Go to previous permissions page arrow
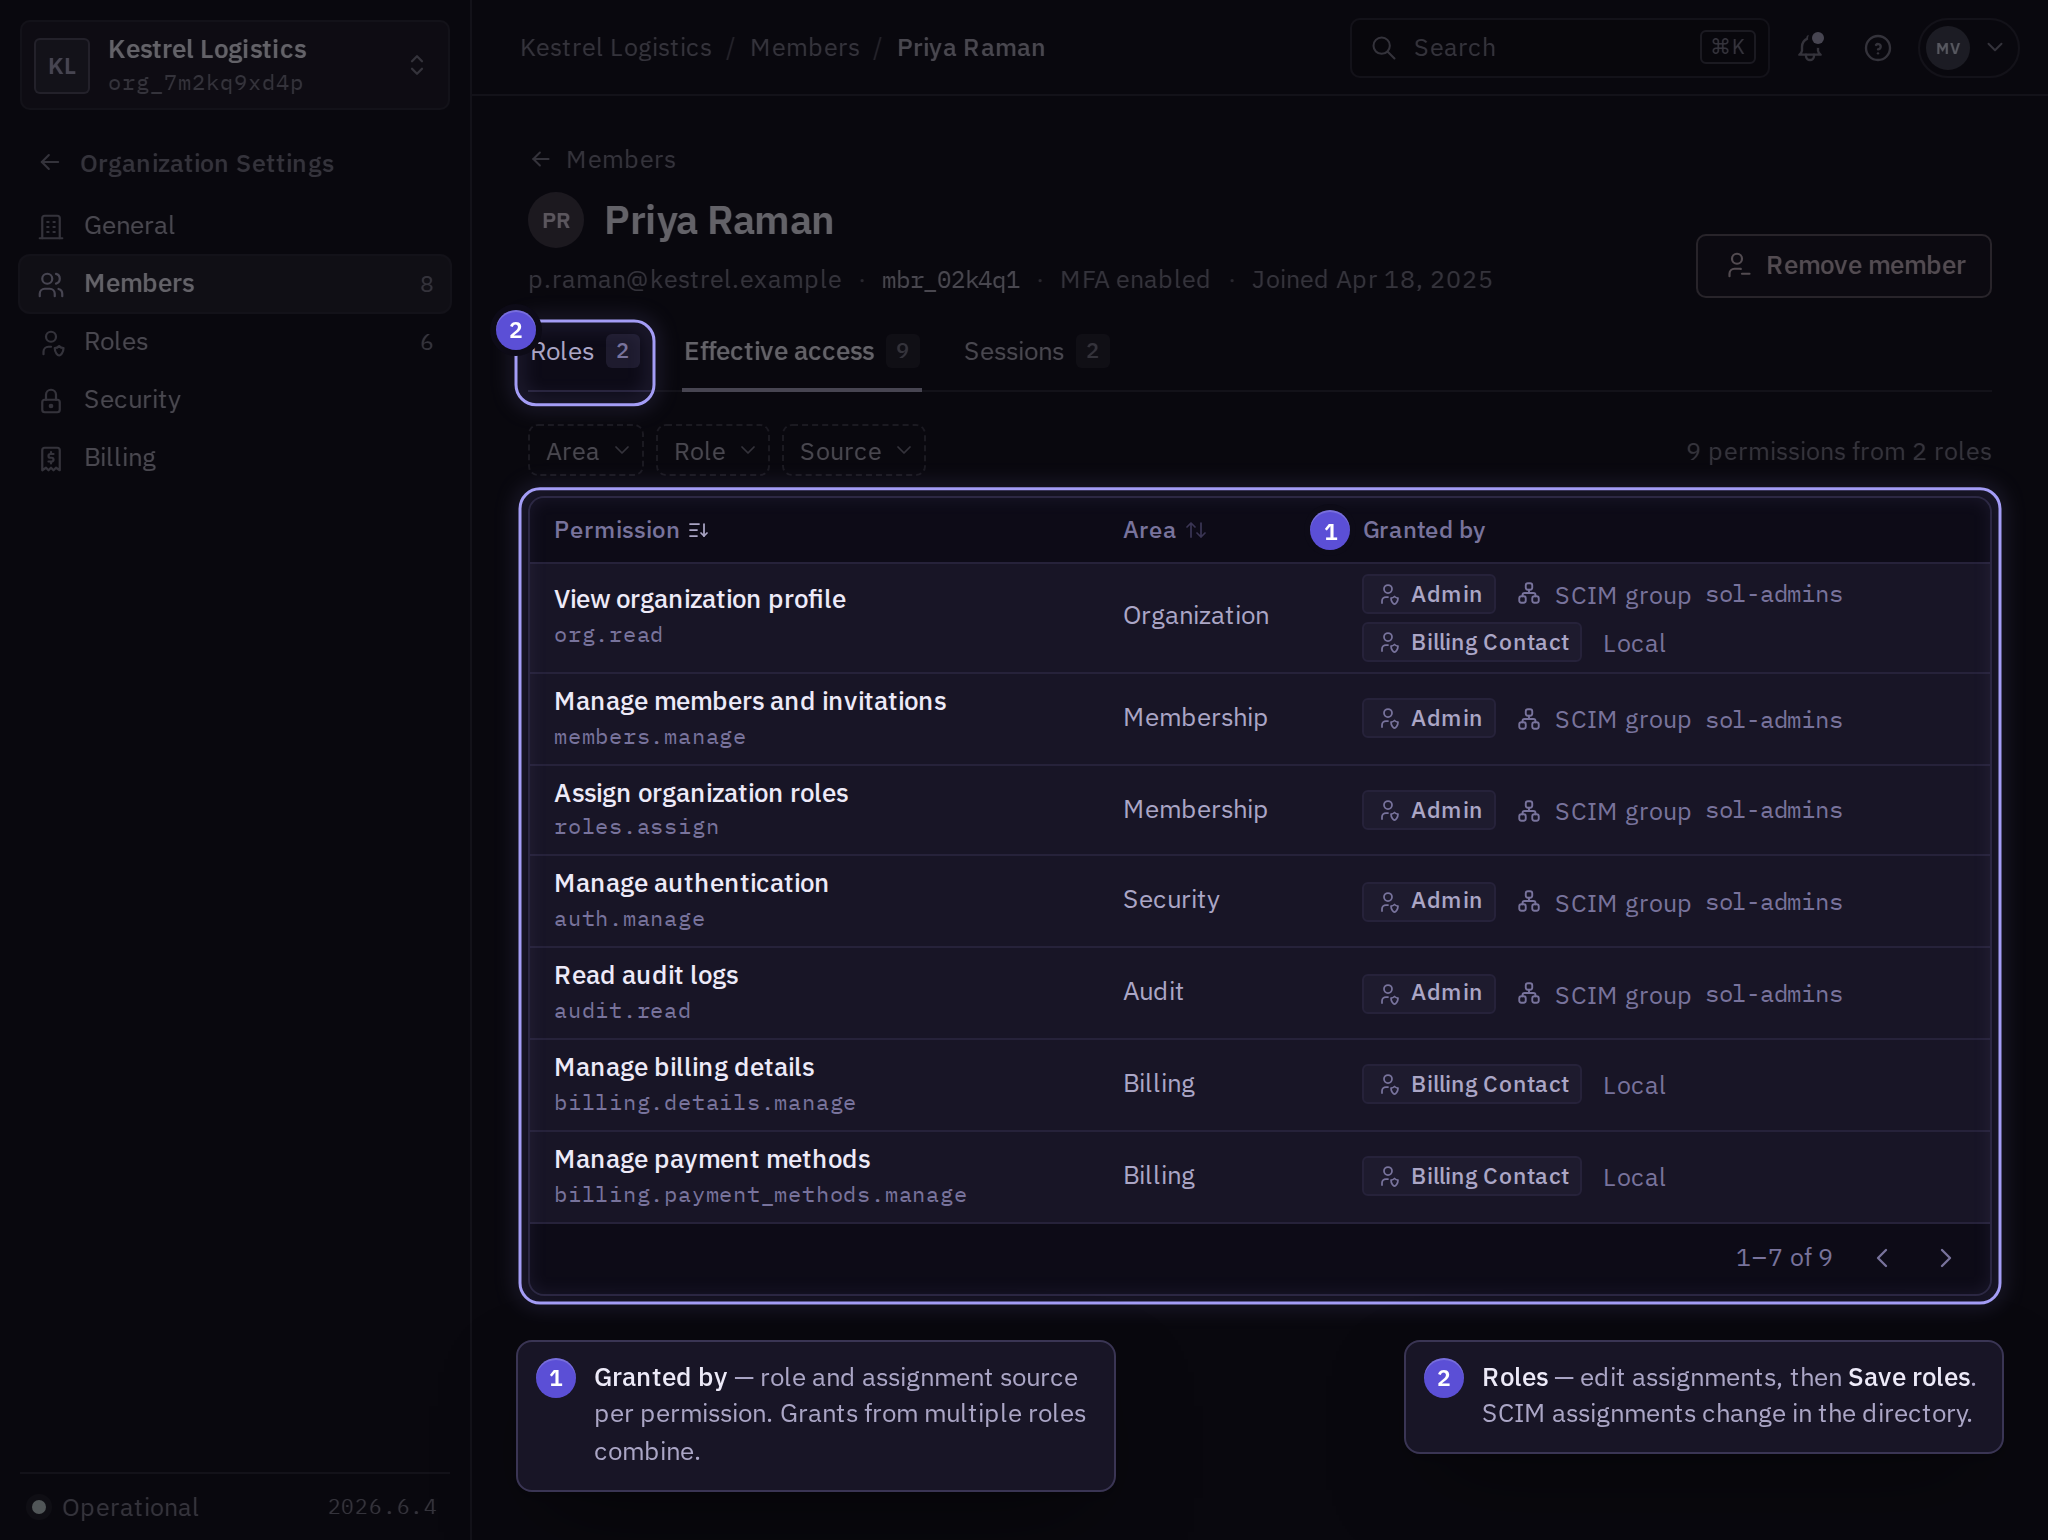This screenshot has width=2048, height=1540. 1882,1258
